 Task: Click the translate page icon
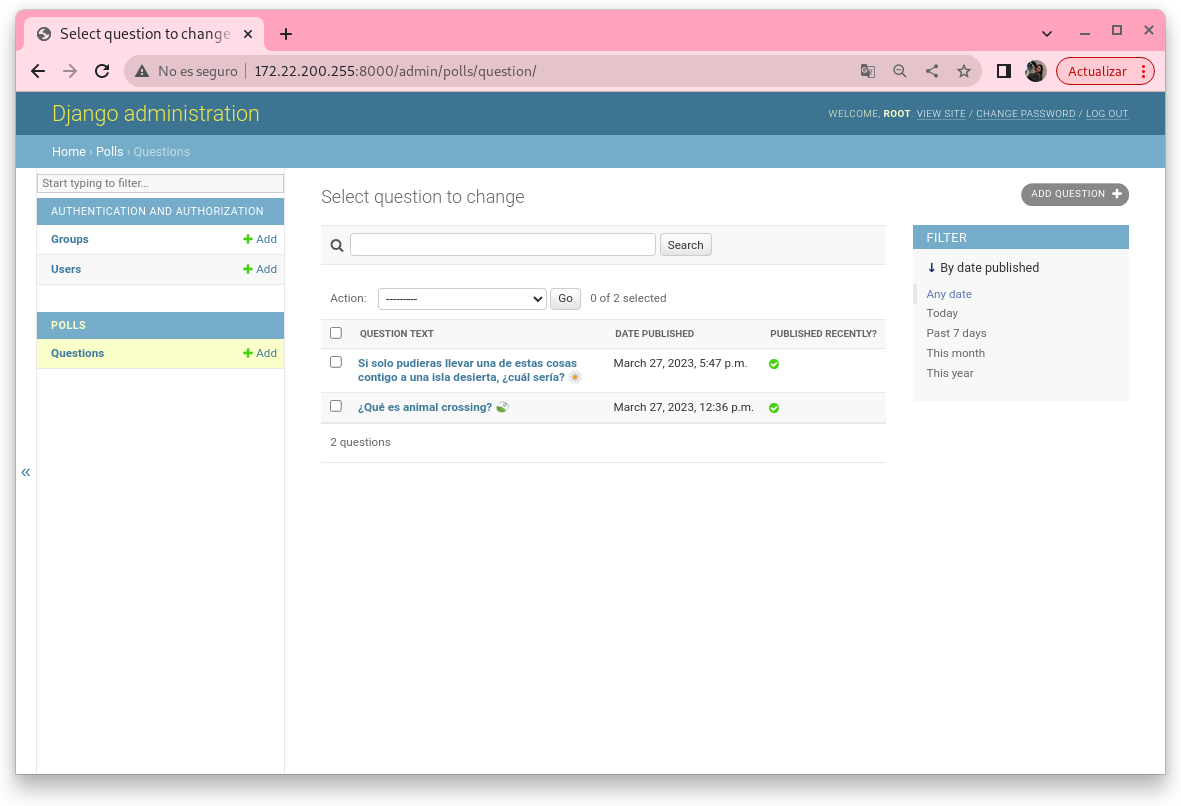[868, 71]
